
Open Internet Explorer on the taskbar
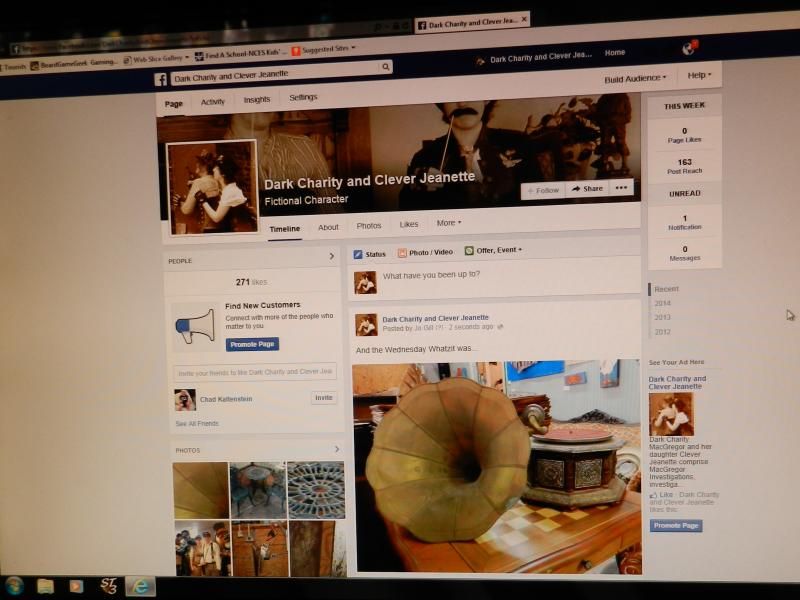click(x=140, y=586)
